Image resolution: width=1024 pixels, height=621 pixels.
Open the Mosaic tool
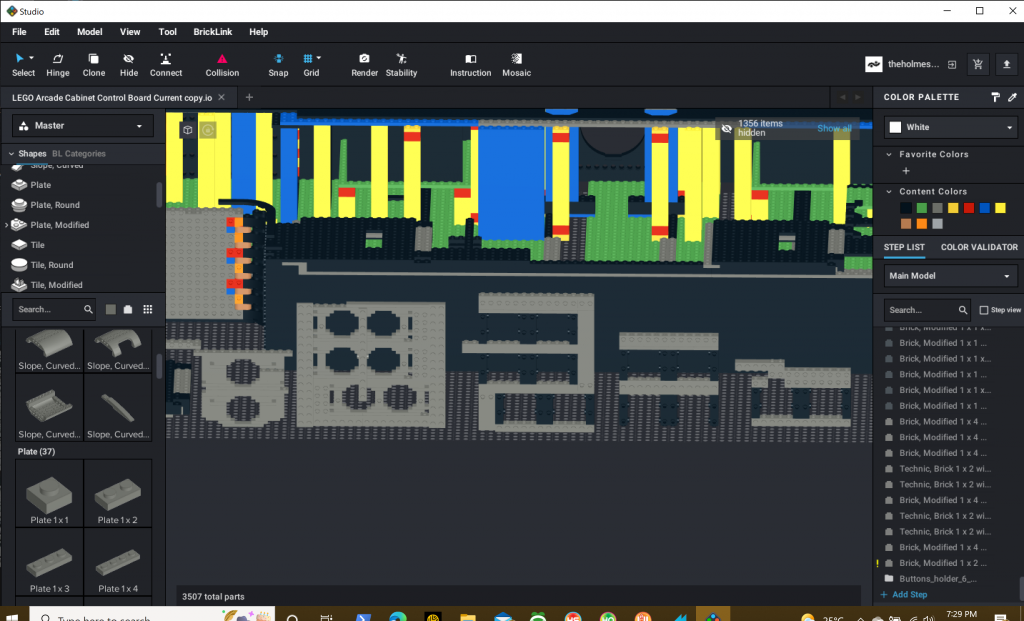[516, 63]
